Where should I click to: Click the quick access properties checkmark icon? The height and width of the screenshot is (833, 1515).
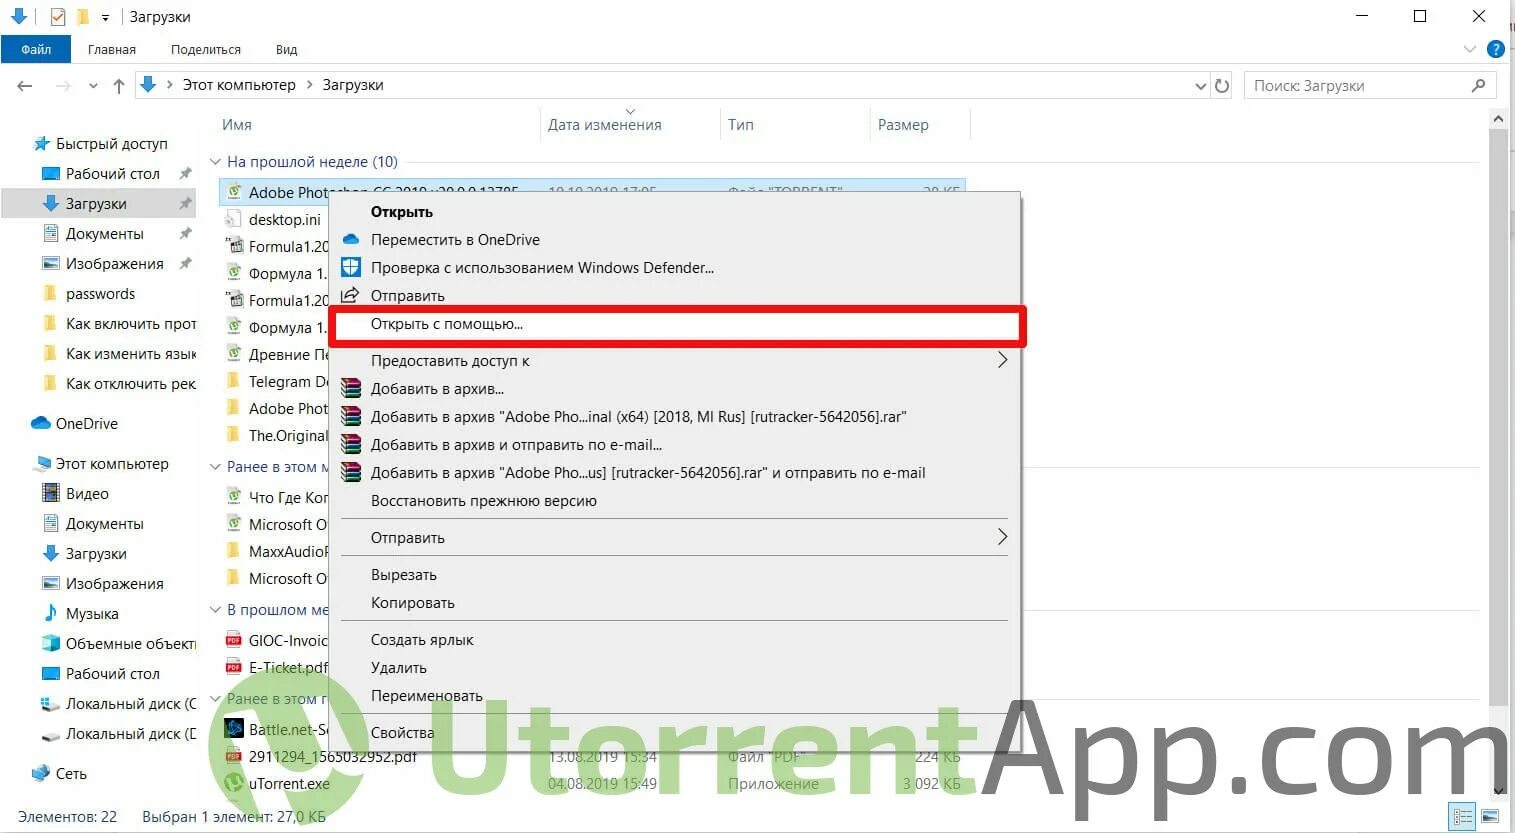[x=58, y=17]
